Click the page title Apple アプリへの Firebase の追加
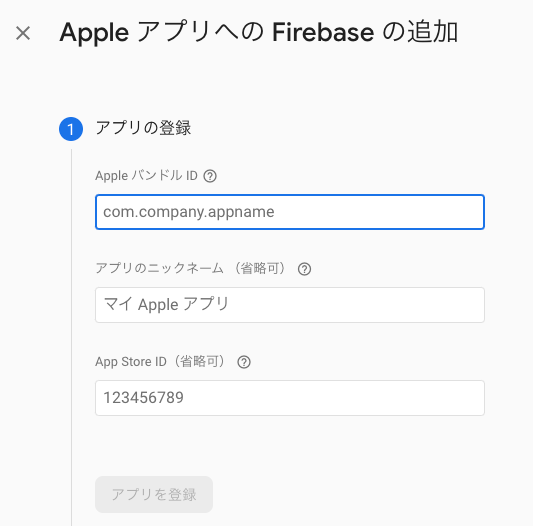This screenshot has width=533, height=526. click(259, 32)
